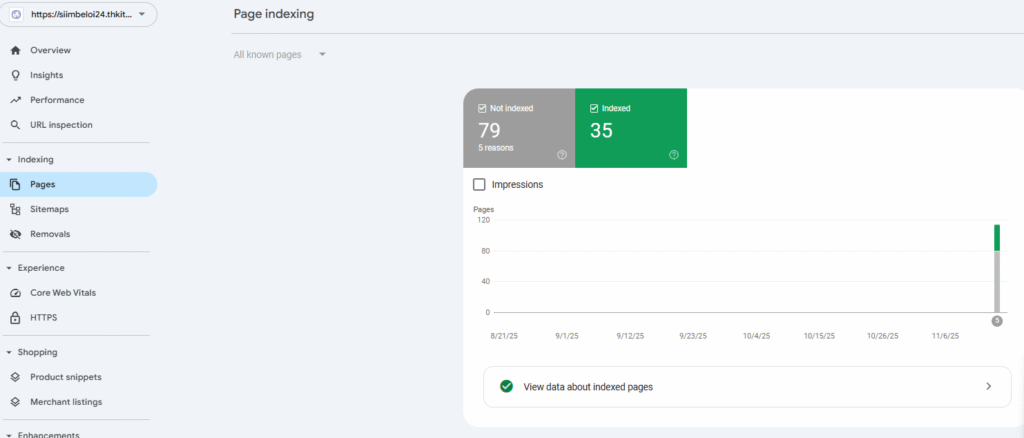Open Insights via the lightbulb icon
The width and height of the screenshot is (1024, 438).
point(15,75)
